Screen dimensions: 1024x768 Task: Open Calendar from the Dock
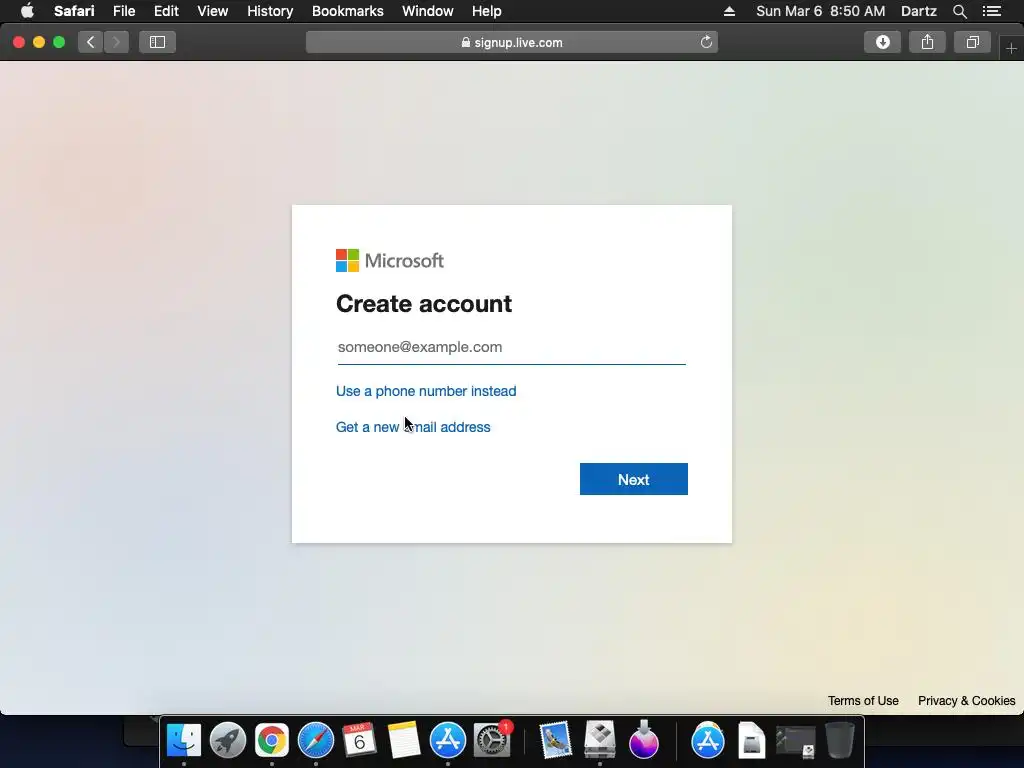coord(359,741)
